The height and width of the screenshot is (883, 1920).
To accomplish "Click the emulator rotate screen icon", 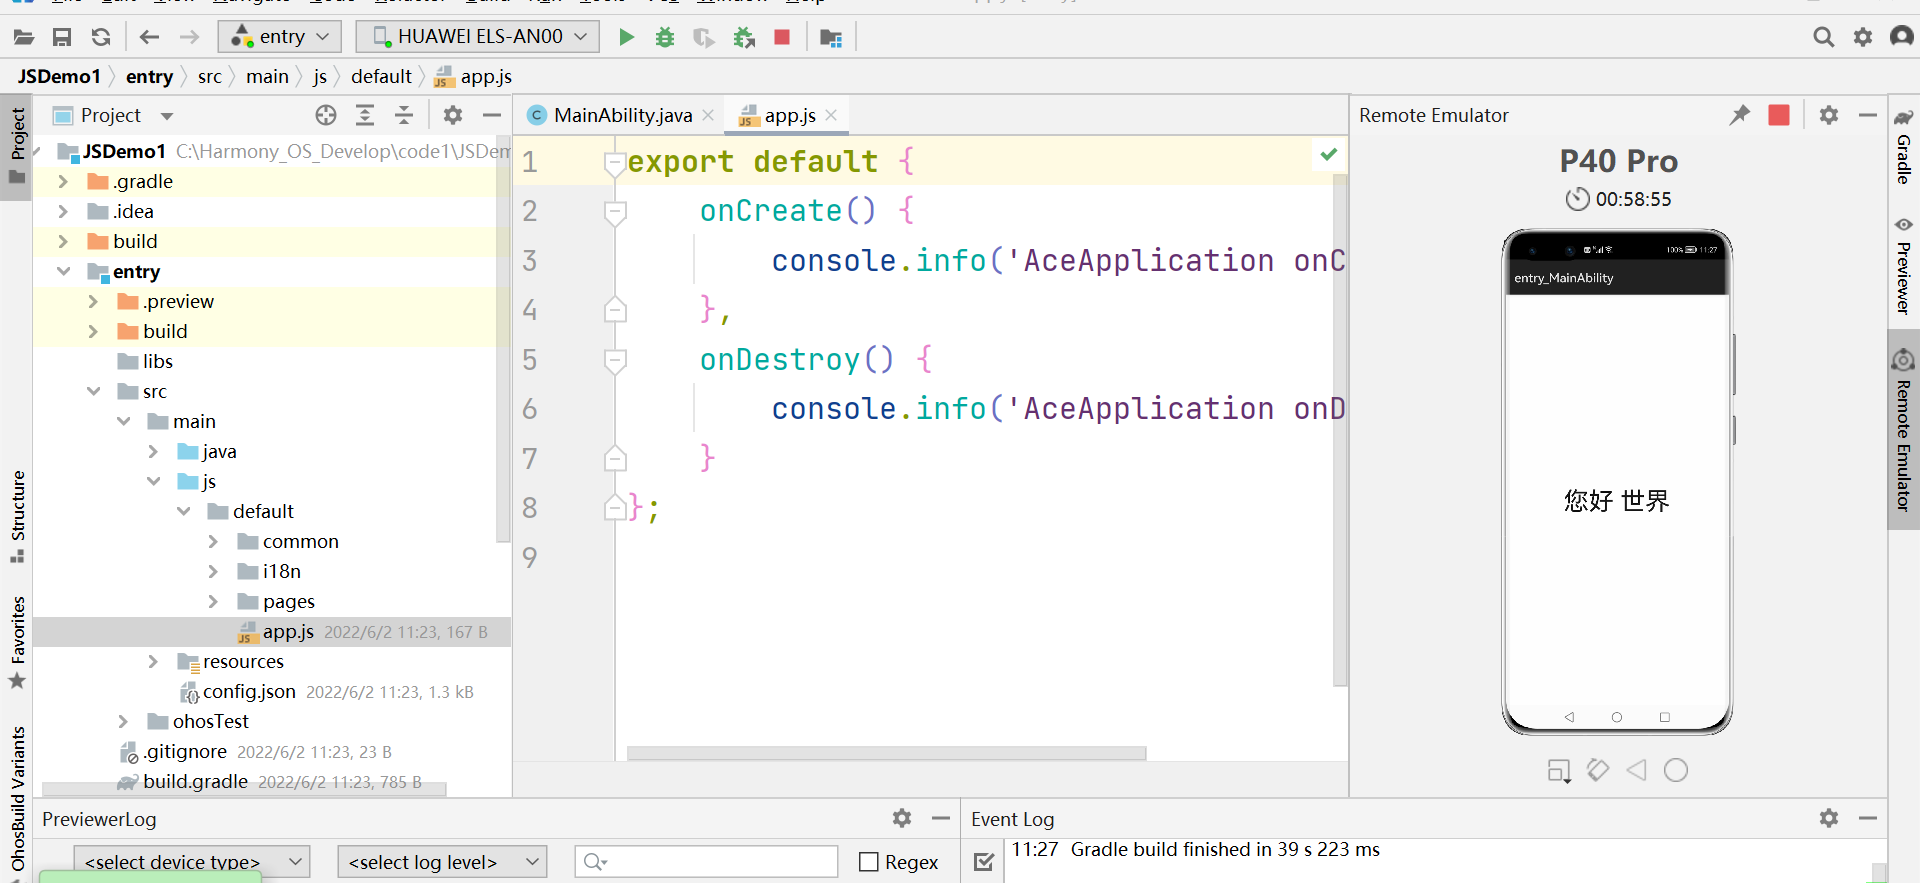I will tap(1598, 770).
